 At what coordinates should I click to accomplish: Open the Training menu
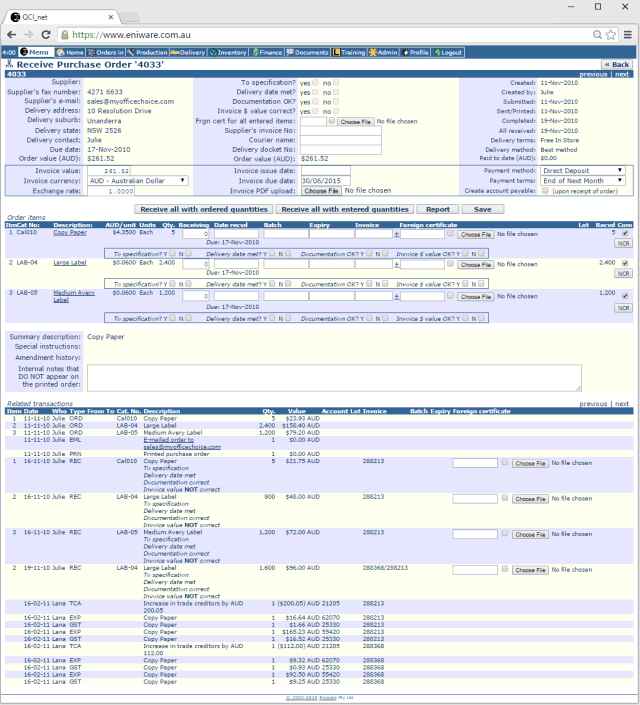[349, 52]
